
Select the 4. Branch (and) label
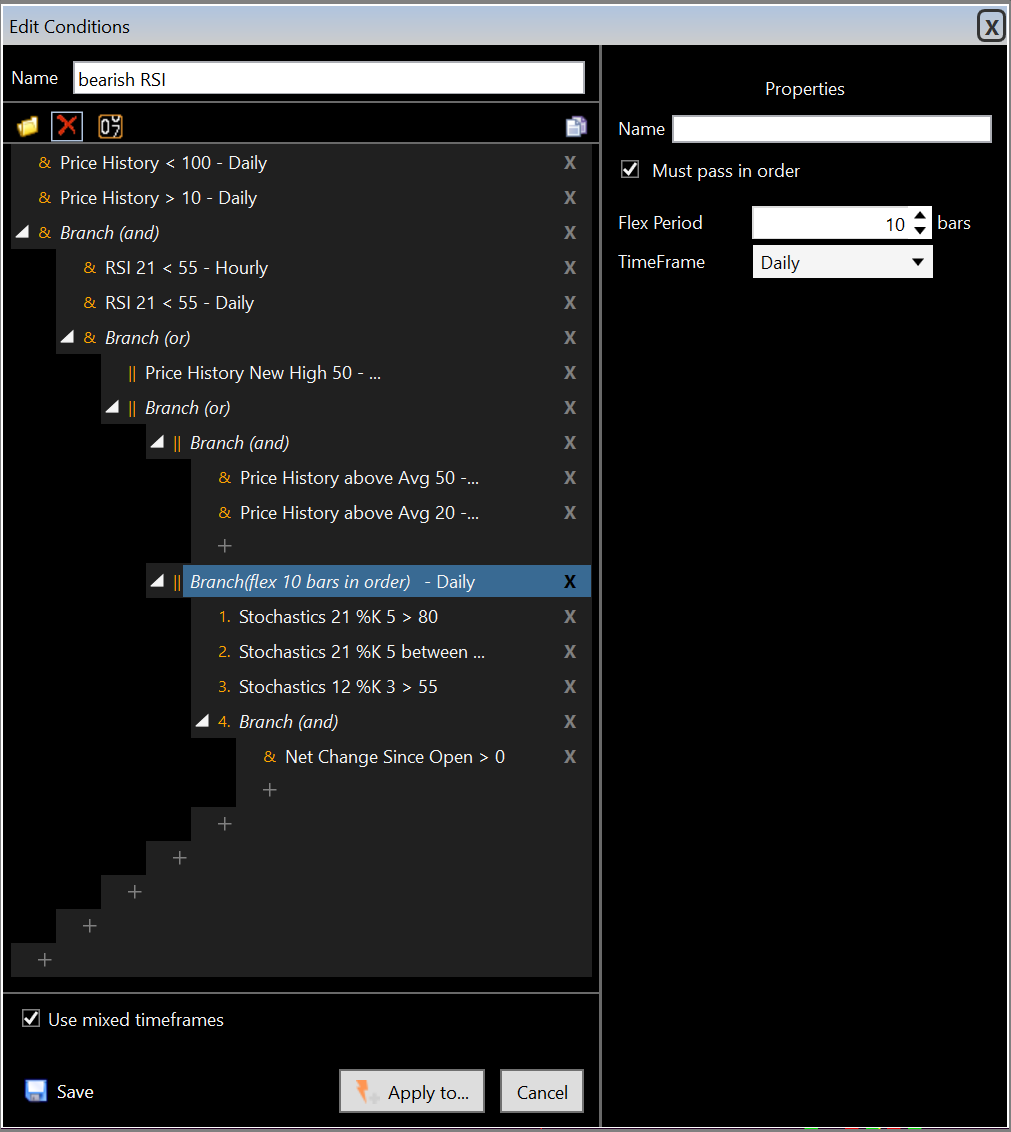(x=288, y=722)
